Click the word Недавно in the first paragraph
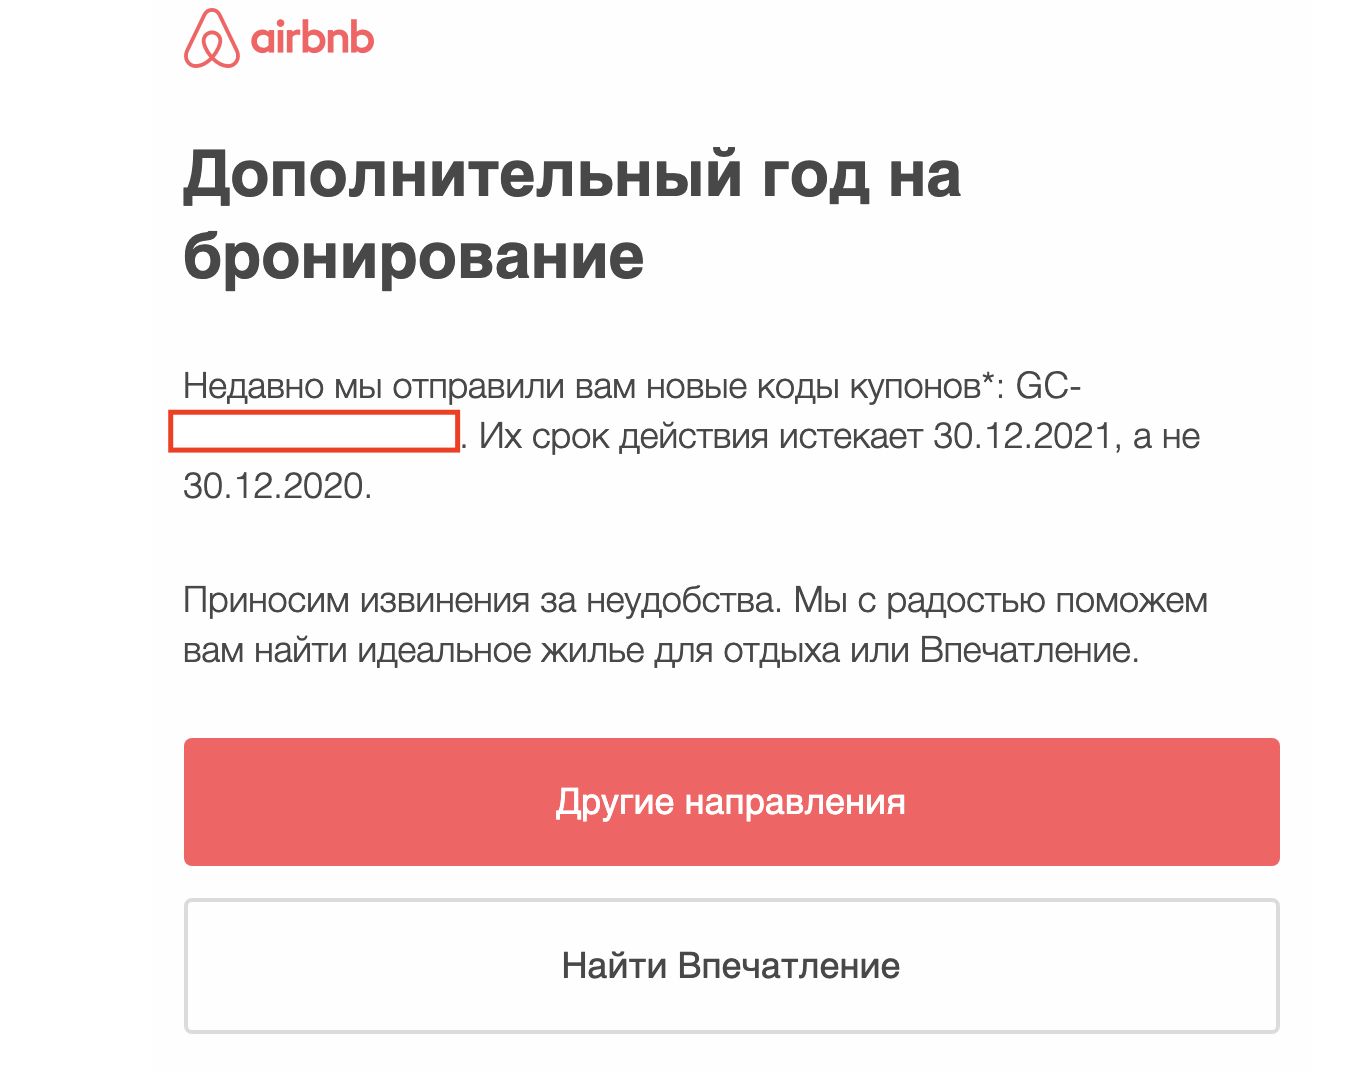The width and height of the screenshot is (1346, 1072). 254,386
